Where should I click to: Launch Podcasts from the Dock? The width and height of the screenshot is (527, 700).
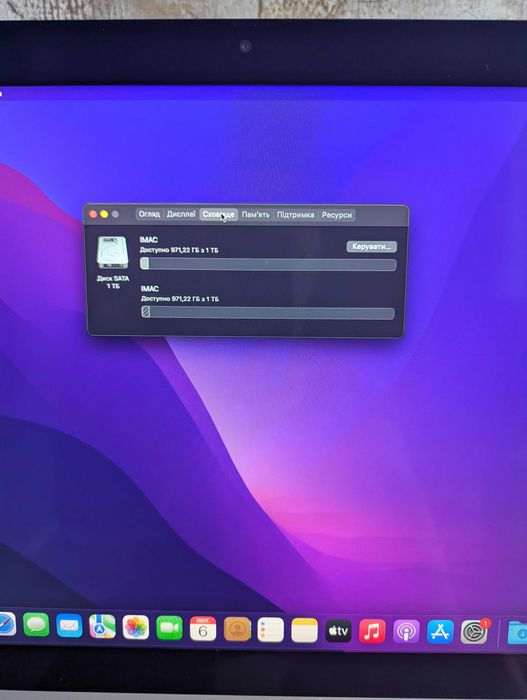pos(406,632)
